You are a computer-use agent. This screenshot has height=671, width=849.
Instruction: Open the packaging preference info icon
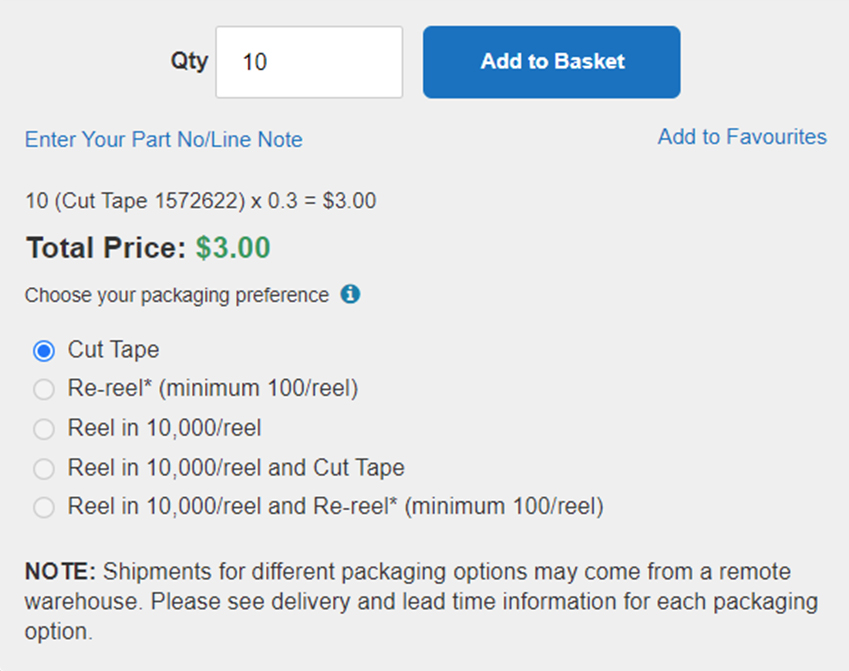[350, 294]
